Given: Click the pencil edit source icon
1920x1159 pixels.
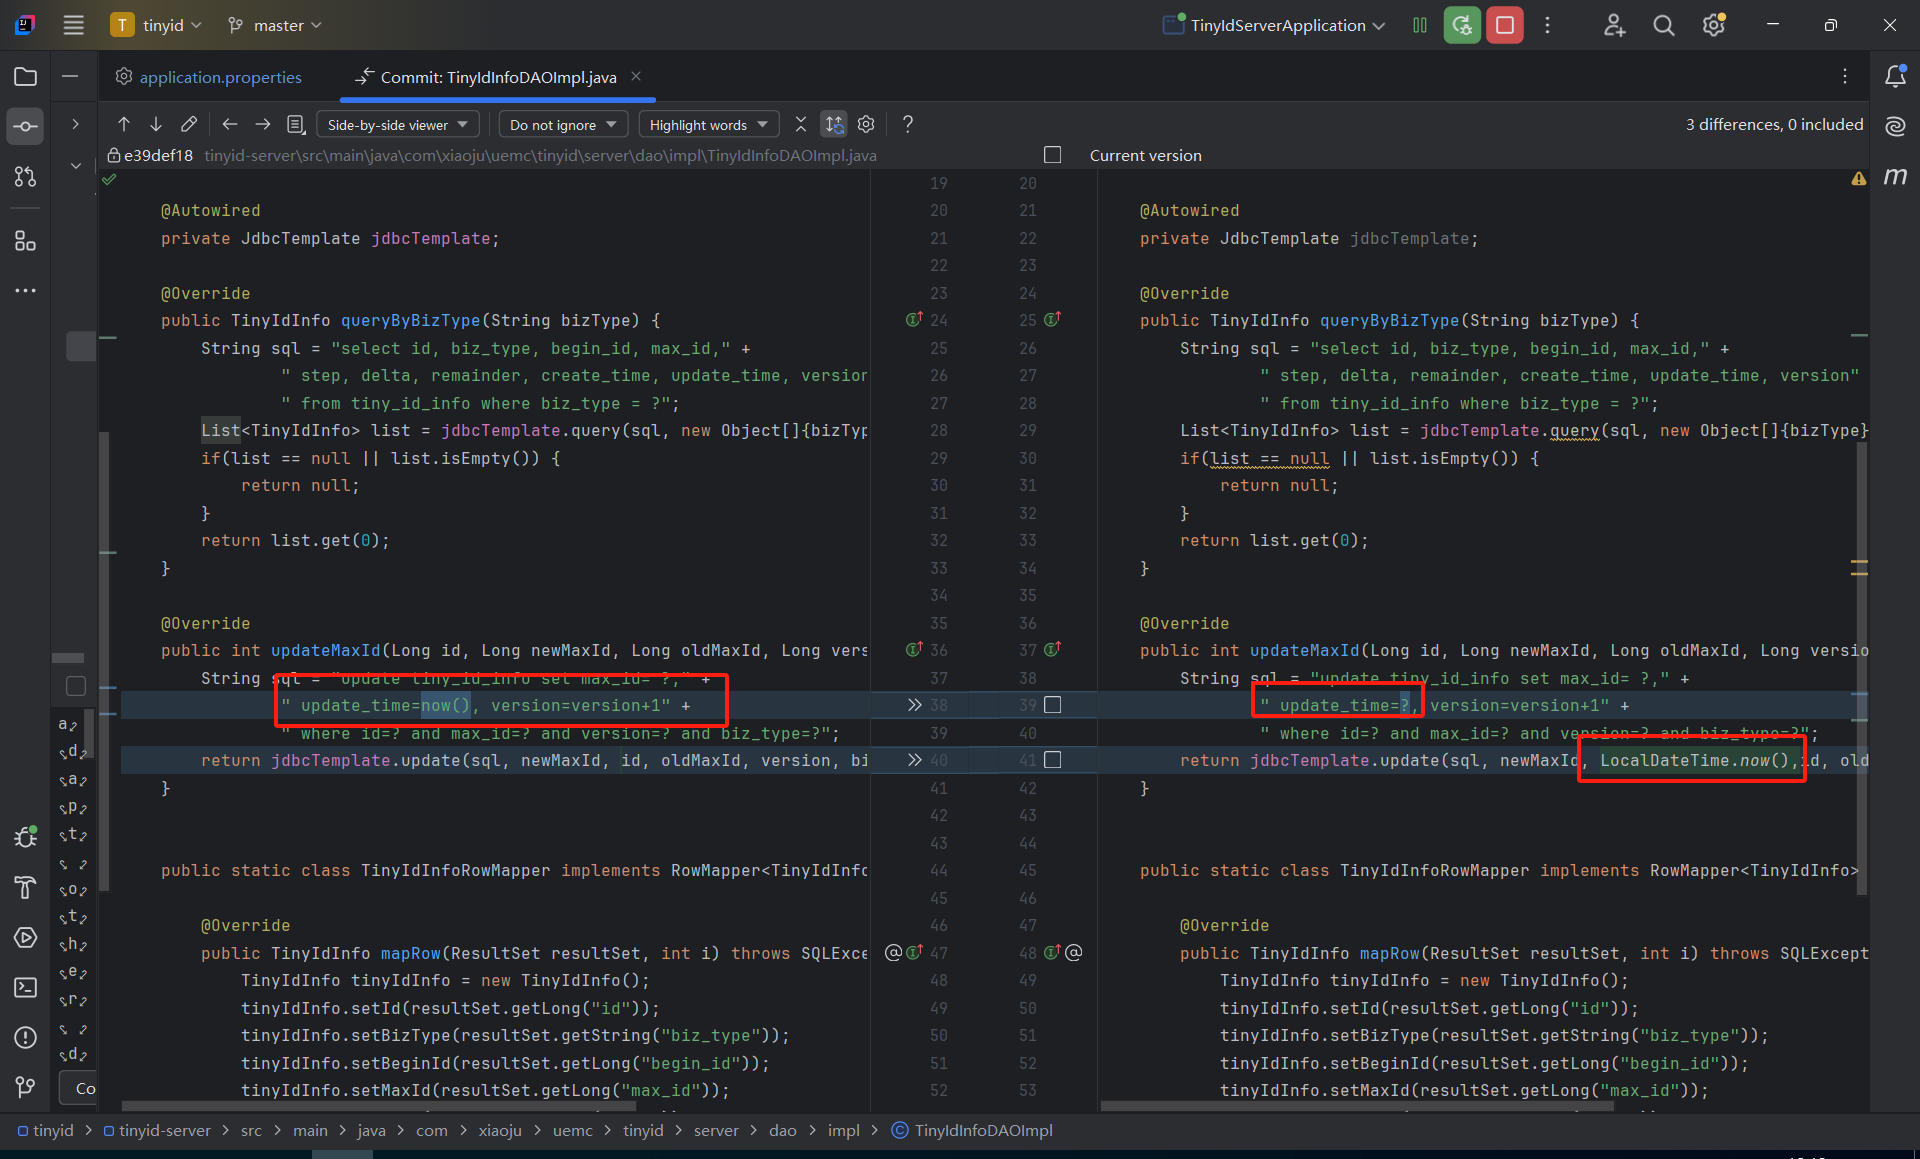Looking at the screenshot, I should [189, 124].
